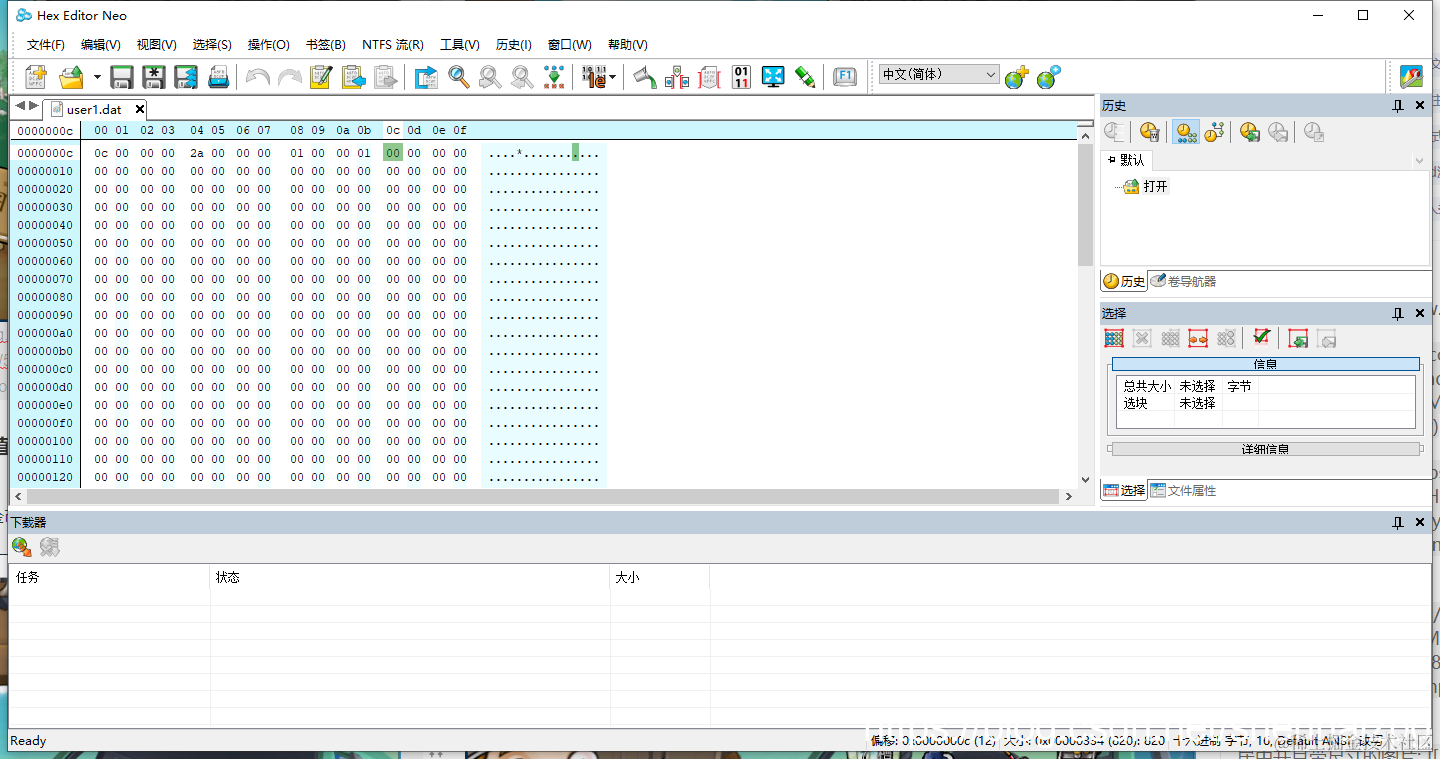Open the 中文(简体) language combo box
Viewport: 1440px width, 759px height.
(x=939, y=74)
